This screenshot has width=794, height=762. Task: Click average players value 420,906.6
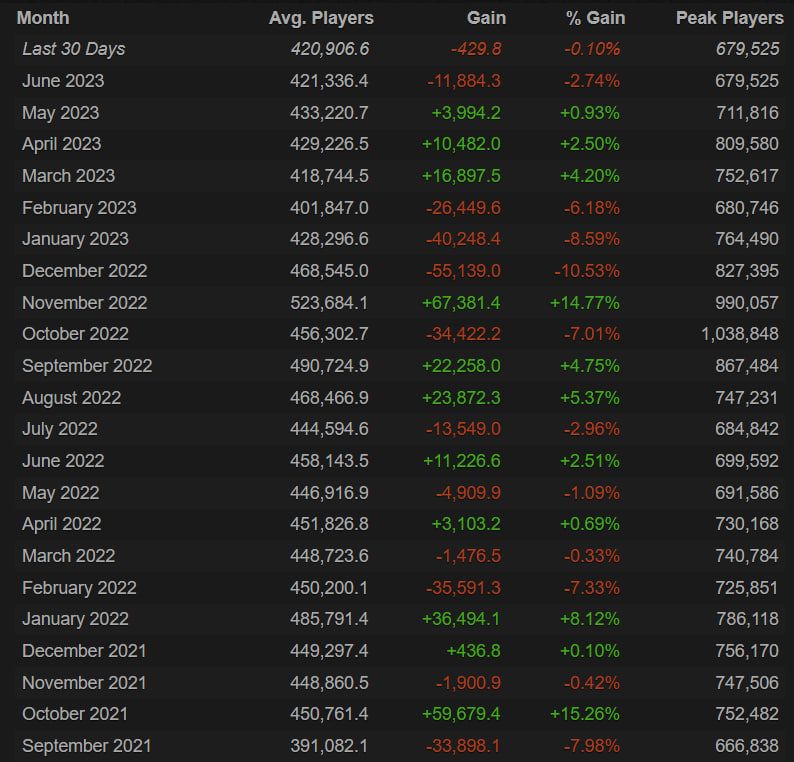point(330,49)
